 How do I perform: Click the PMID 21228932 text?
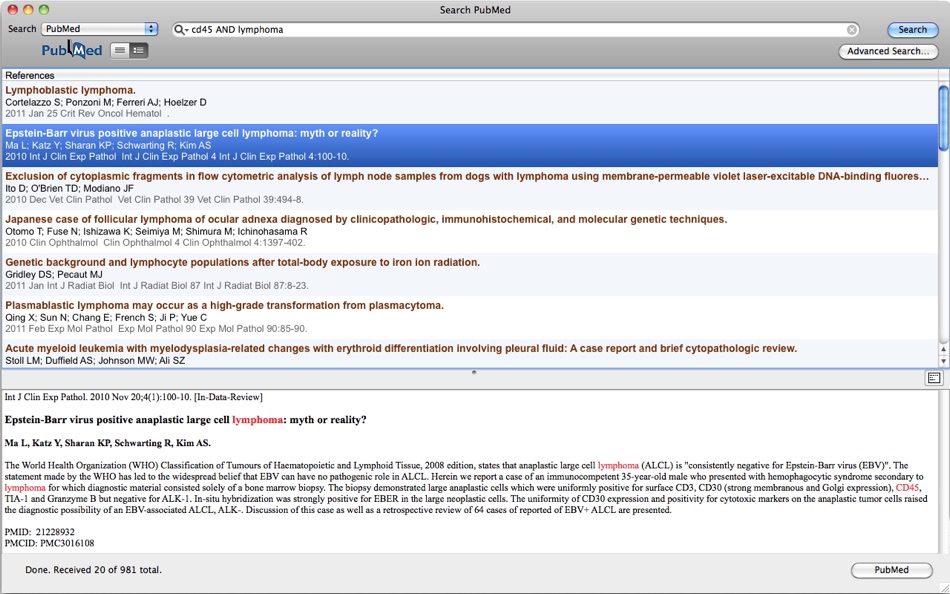click(39, 532)
